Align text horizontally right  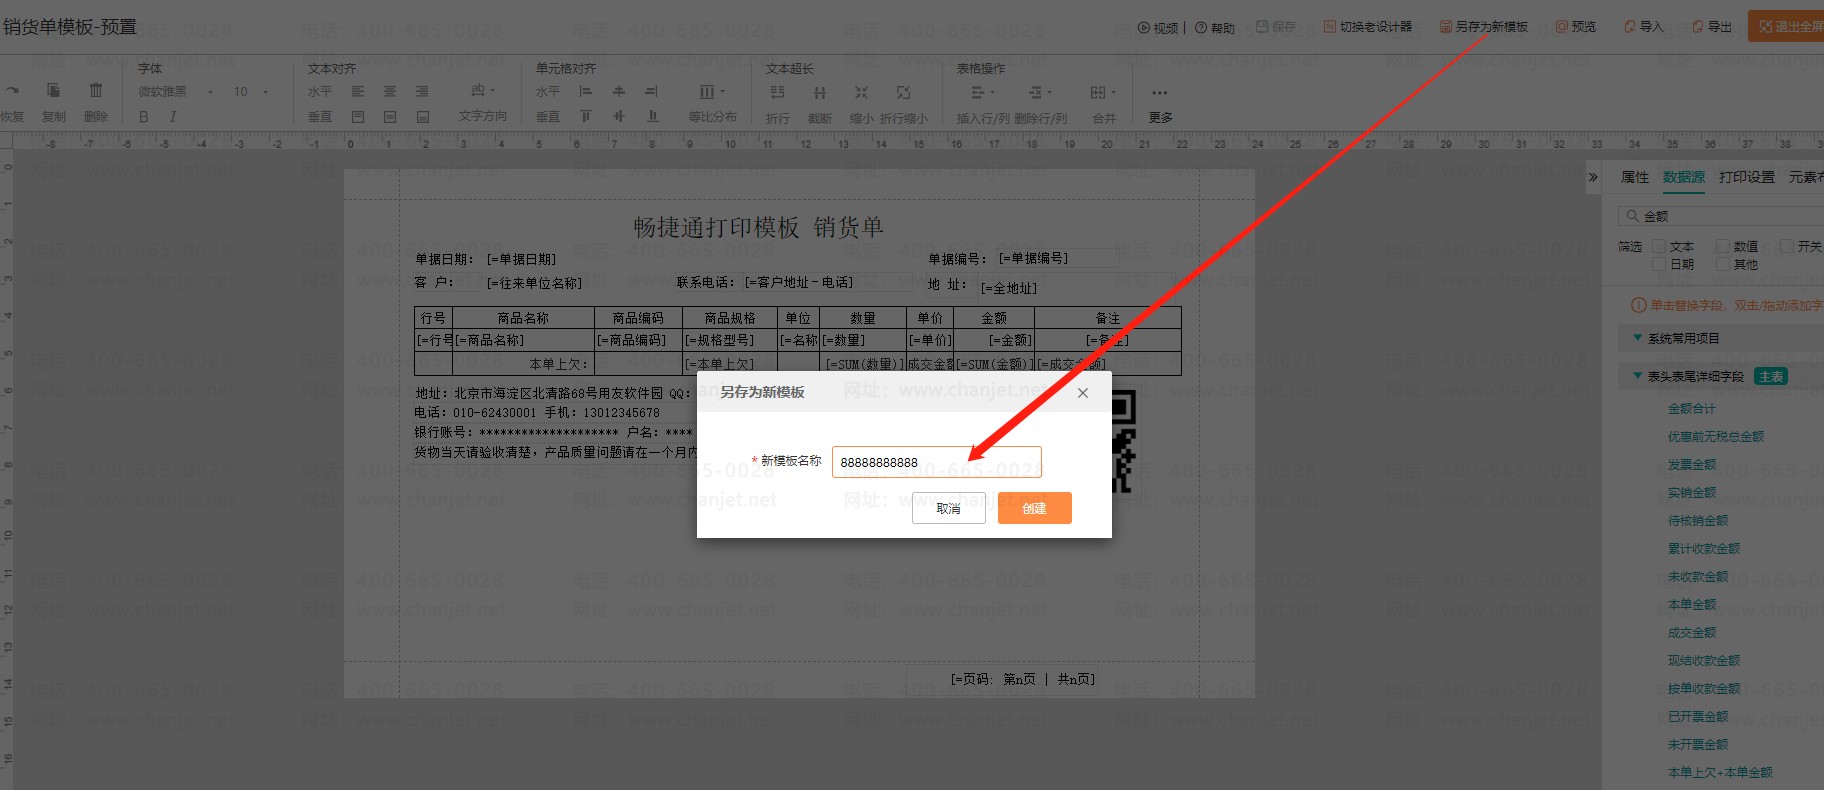[422, 91]
